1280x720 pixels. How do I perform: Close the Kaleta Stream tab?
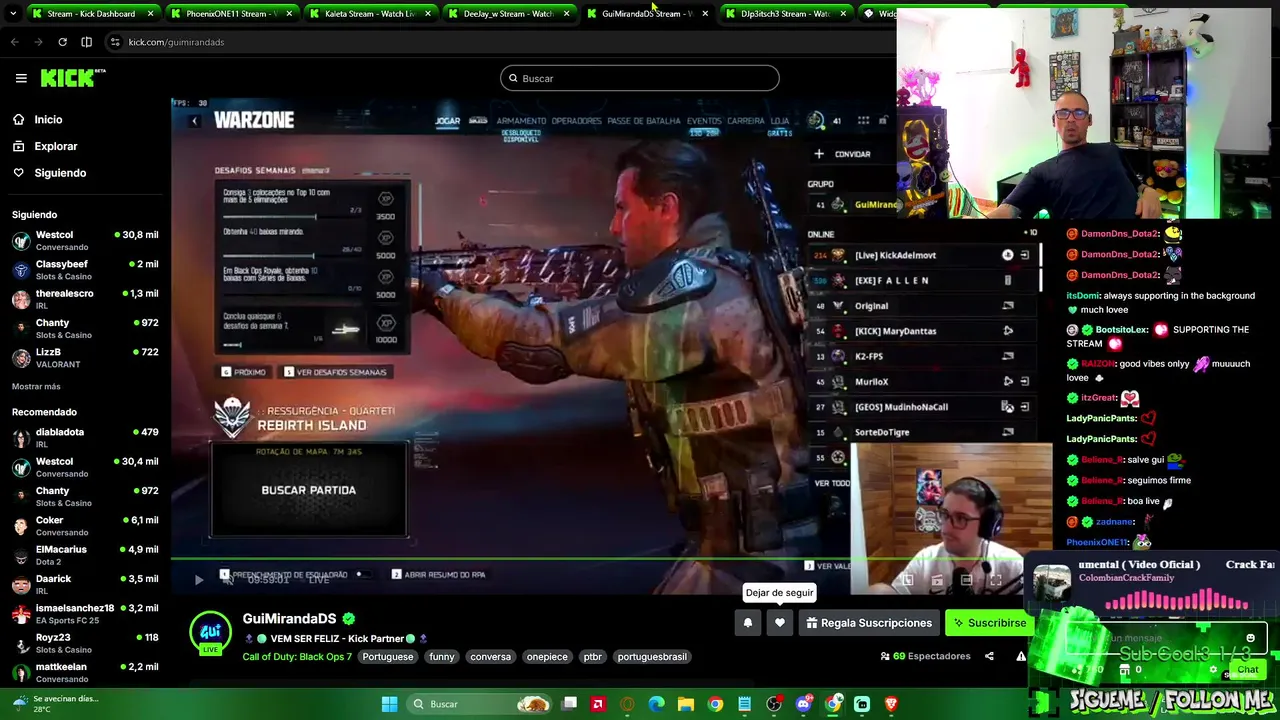point(428,14)
